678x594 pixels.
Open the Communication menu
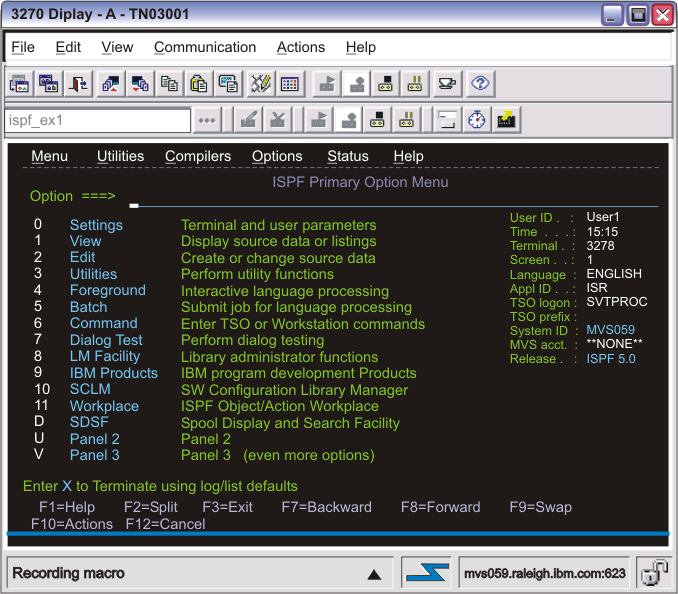click(x=205, y=47)
